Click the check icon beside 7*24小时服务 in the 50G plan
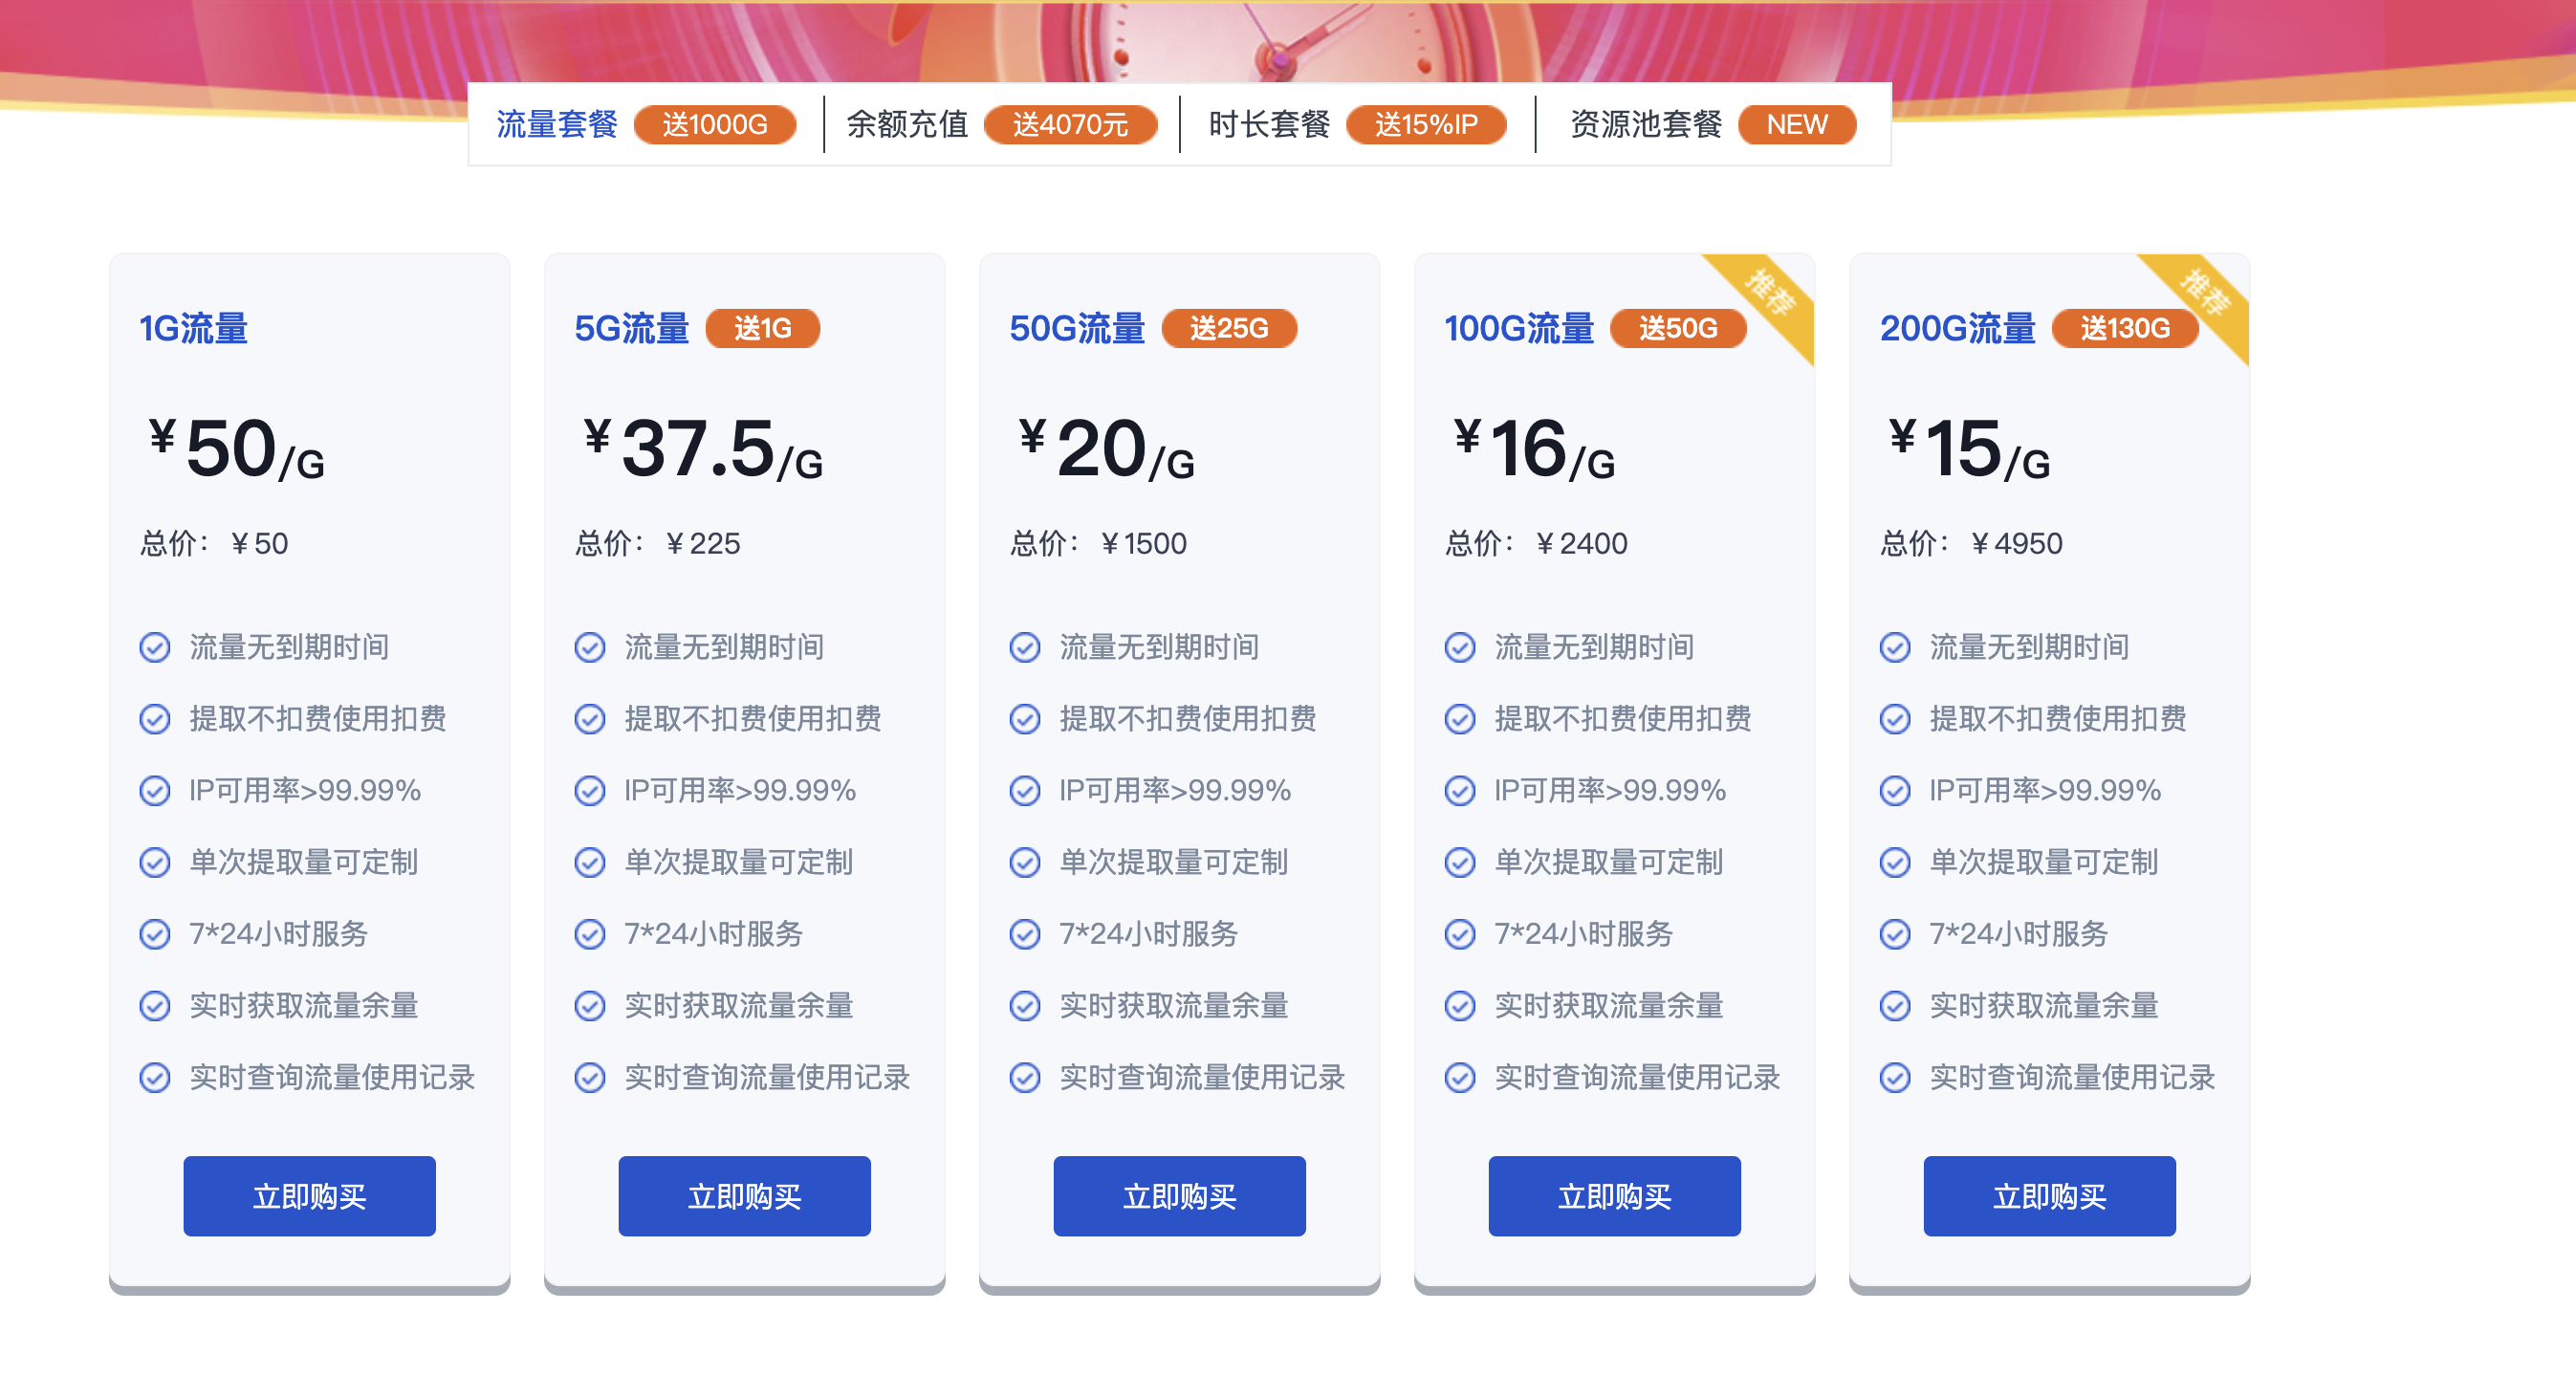Image resolution: width=2576 pixels, height=1377 pixels. 1025,934
